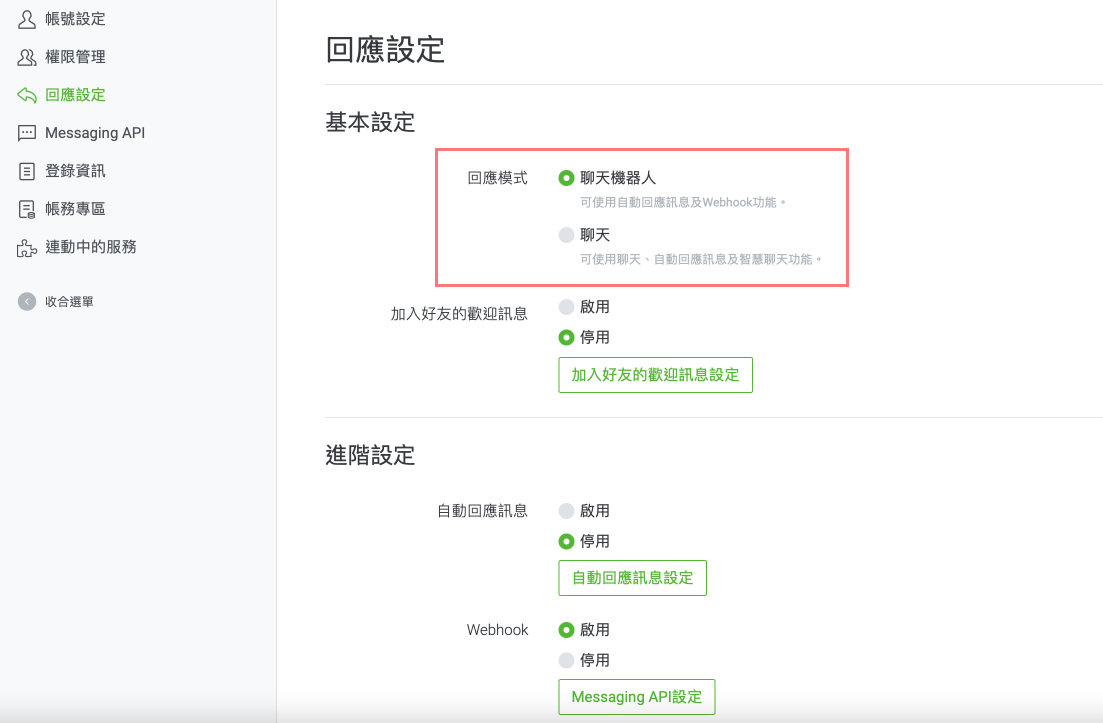
Task: Click the 登錄資訊 document icon
Action: click(28, 170)
